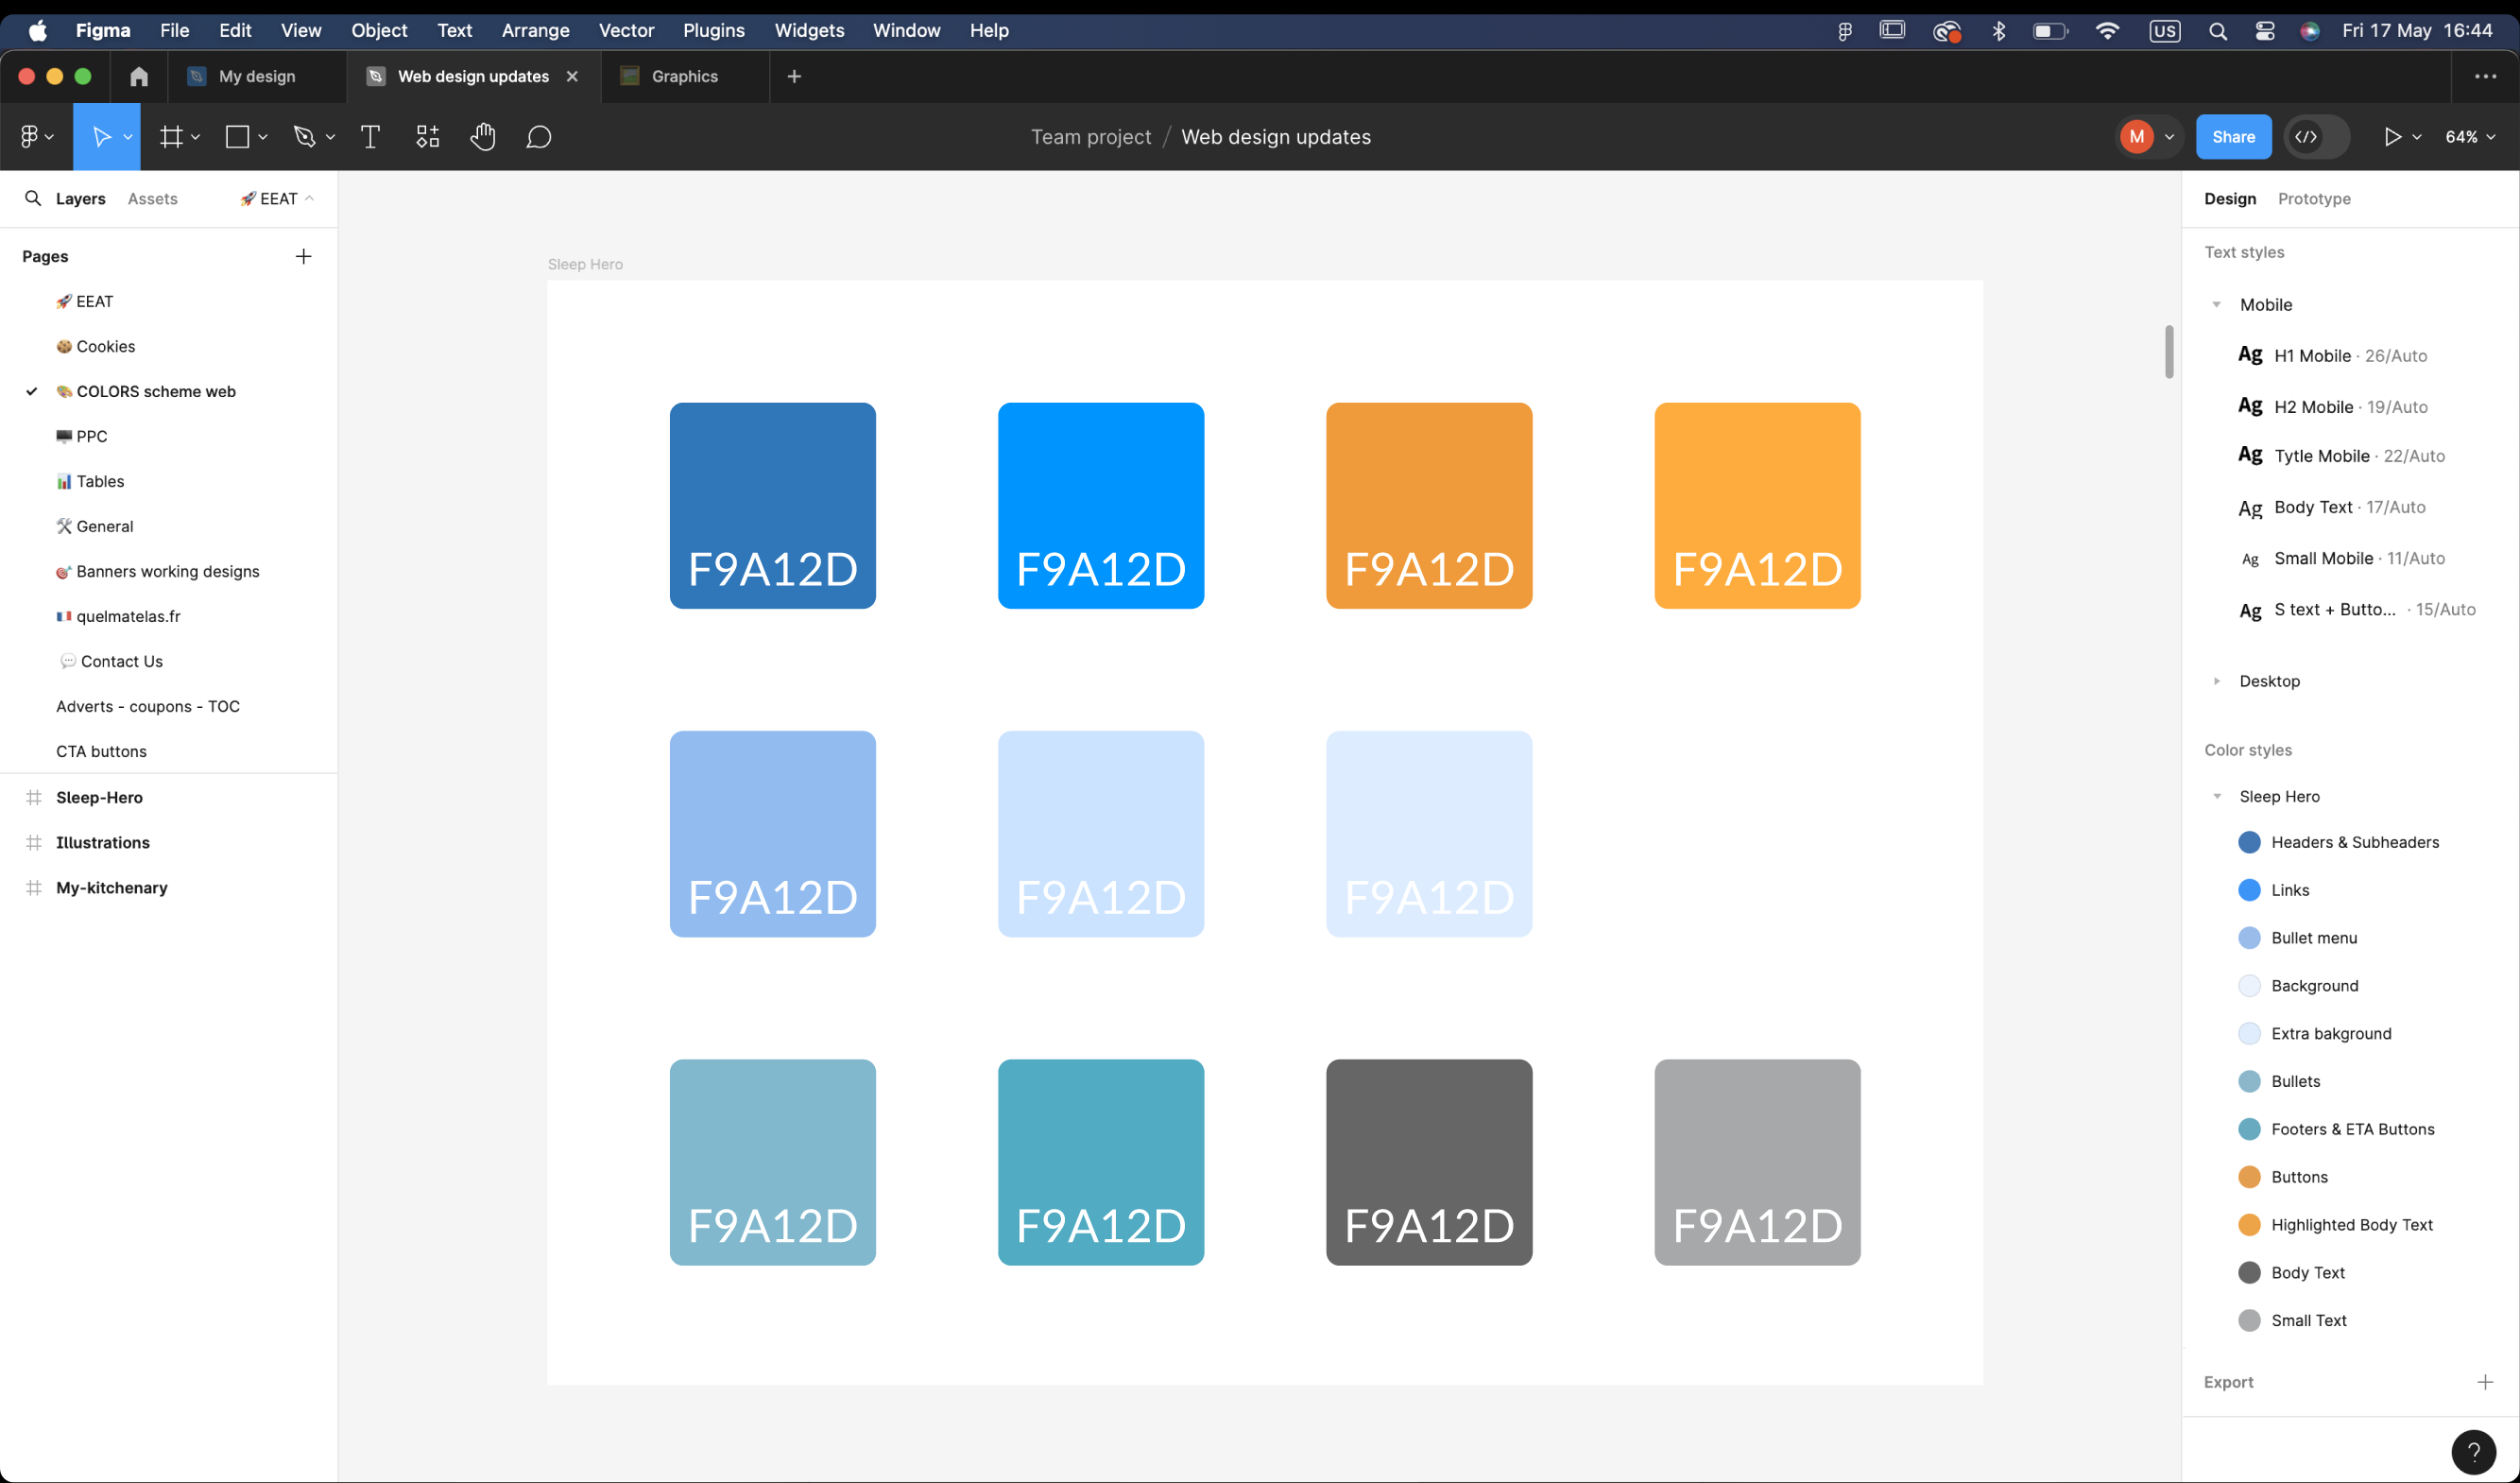Click the layers search magnifier icon

pos(33,198)
